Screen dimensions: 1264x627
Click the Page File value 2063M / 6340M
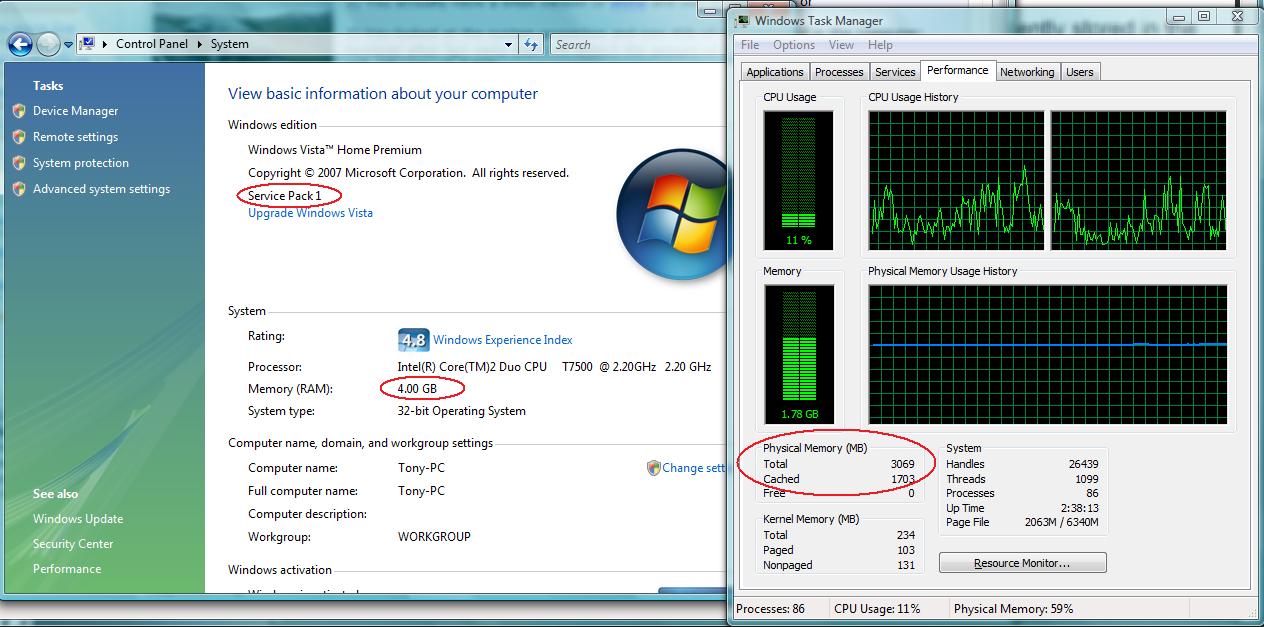1060,522
